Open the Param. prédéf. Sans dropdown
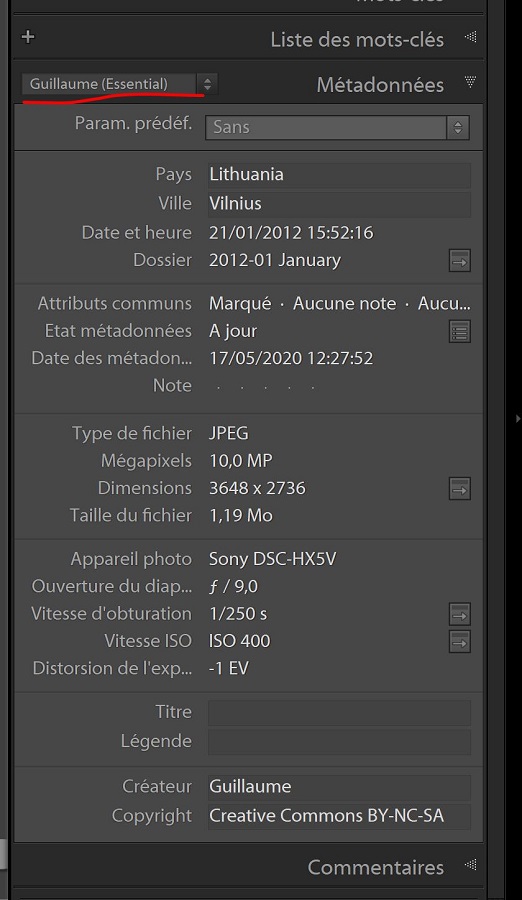Image resolution: width=522 pixels, height=900 pixels. [337, 127]
